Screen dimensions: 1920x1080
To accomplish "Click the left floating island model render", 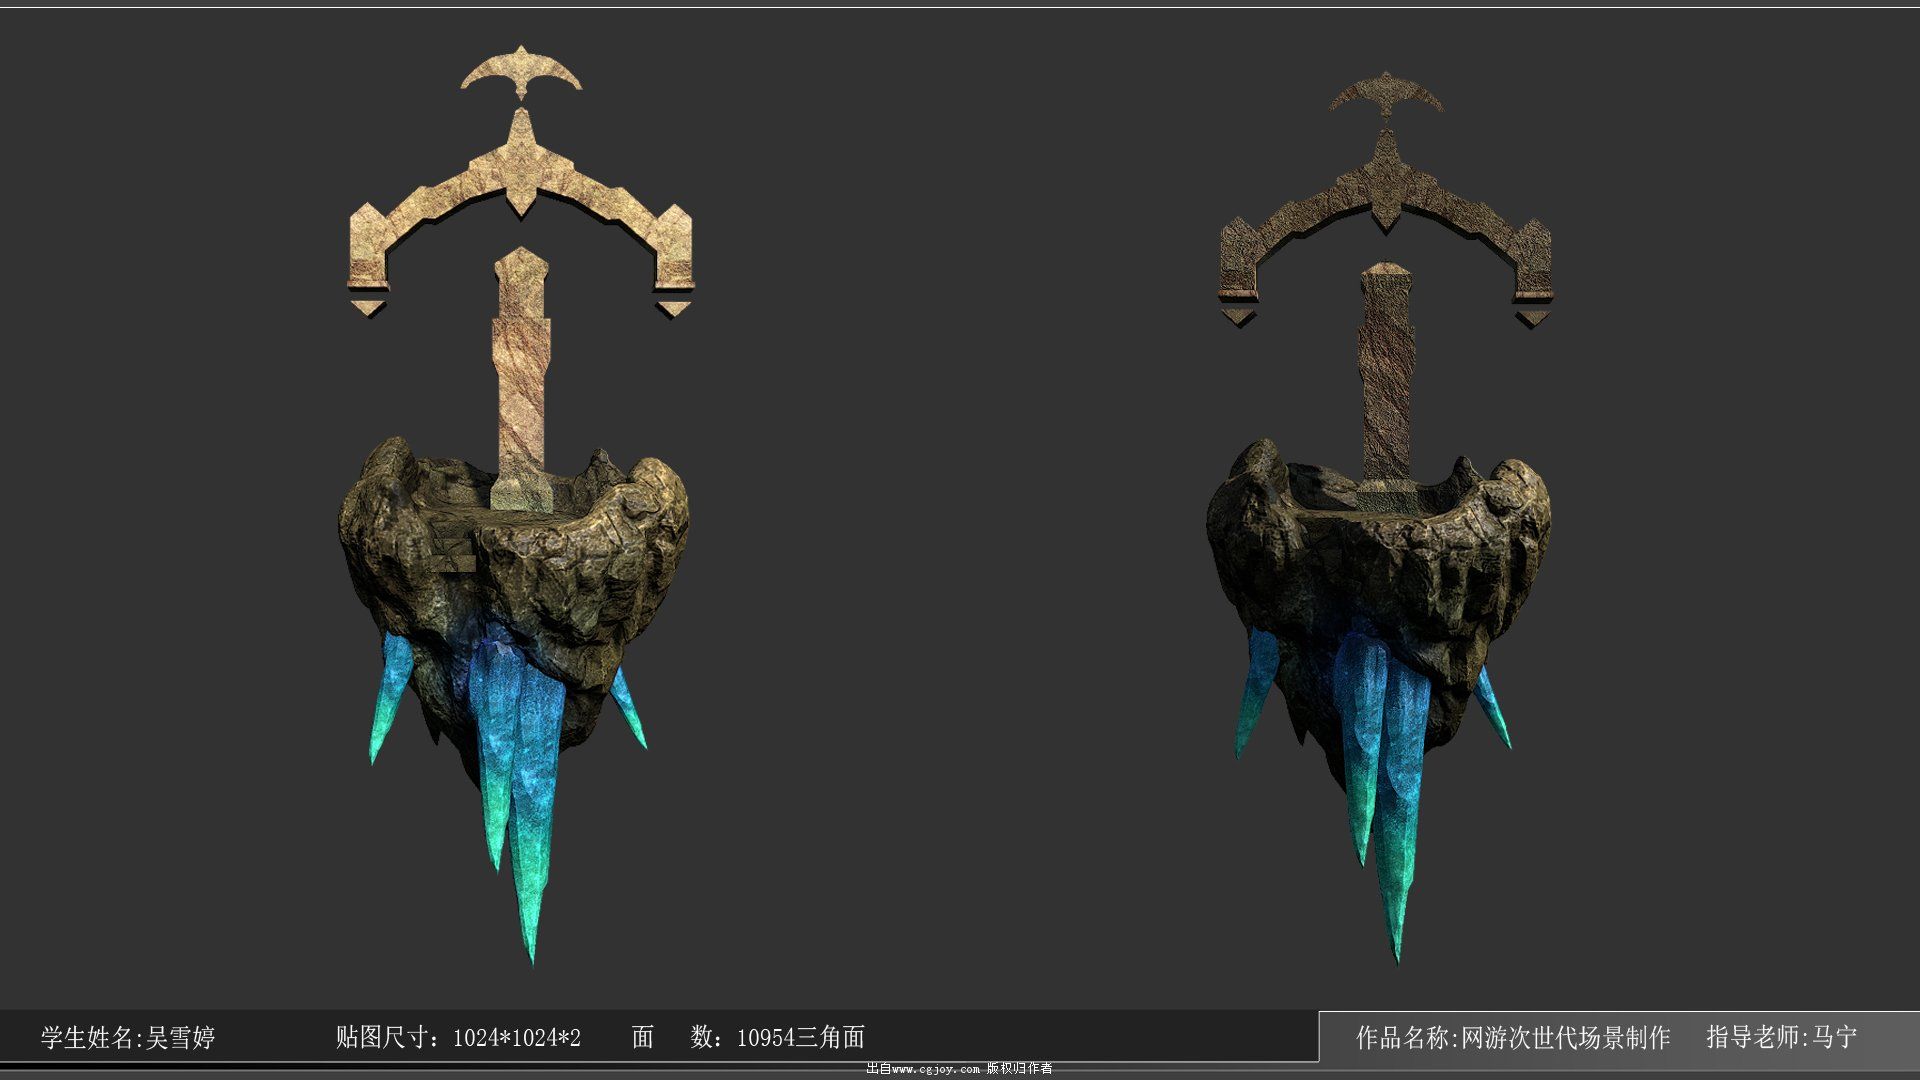I will point(517,505).
